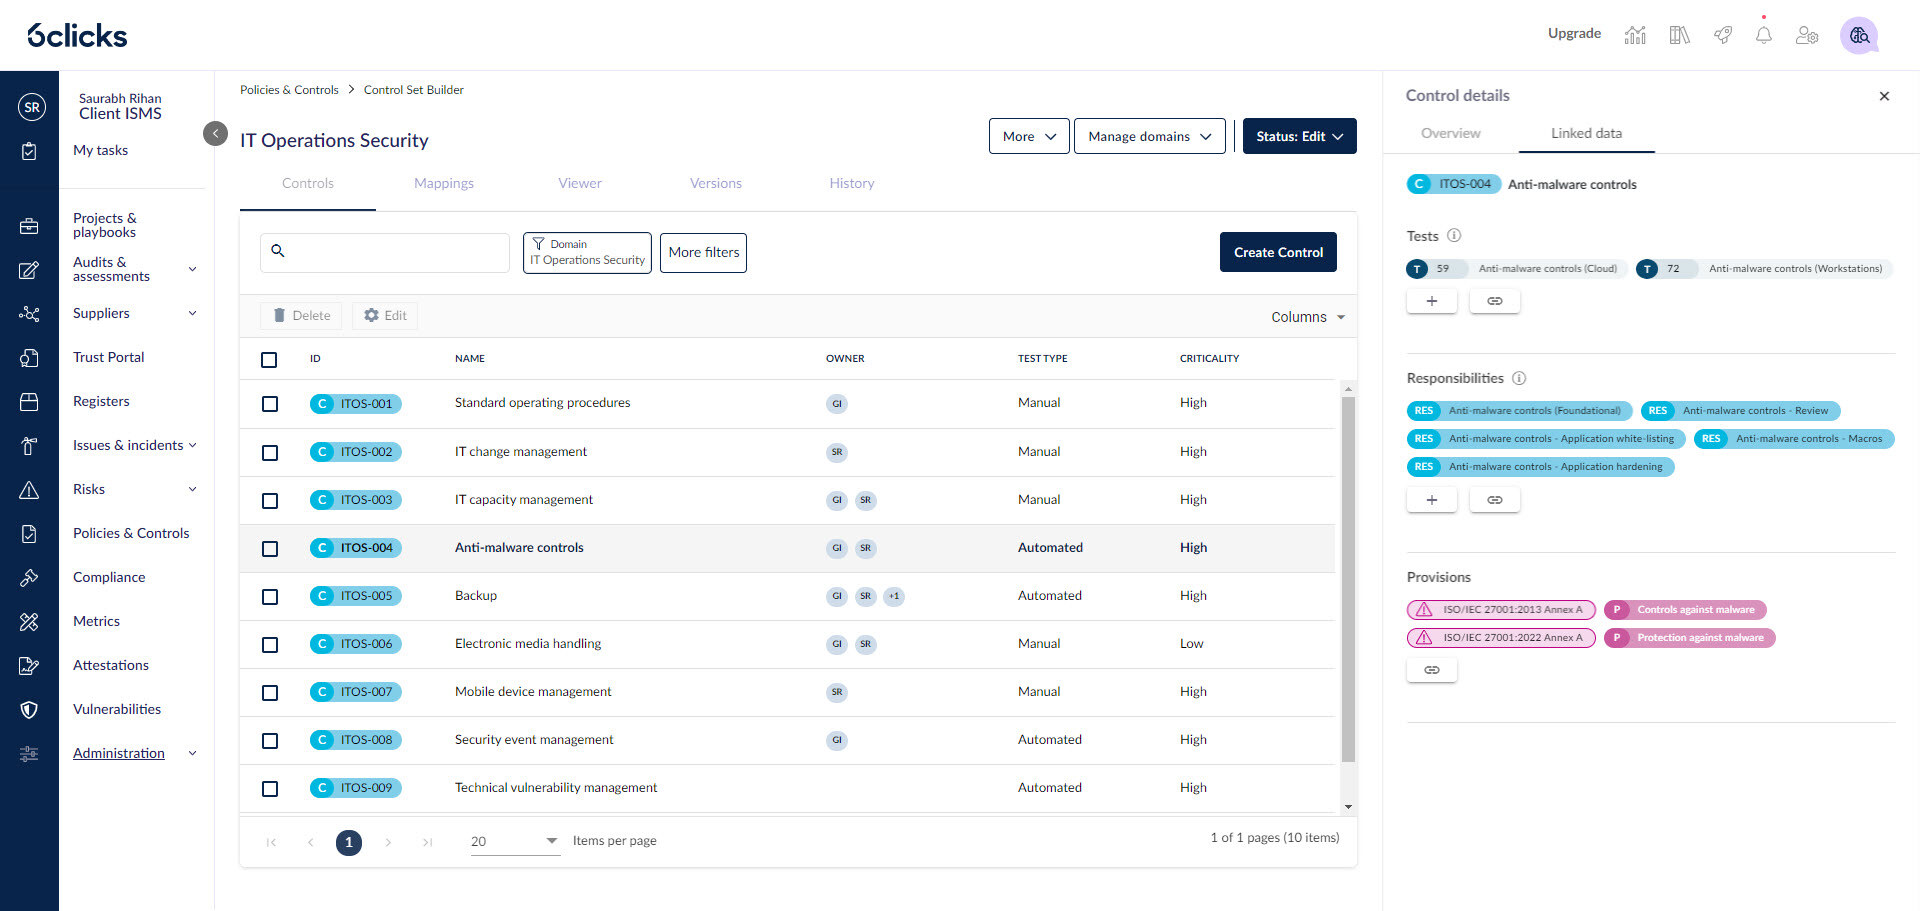Click the link icon under Tests section
Image resolution: width=1920 pixels, height=911 pixels.
tap(1494, 301)
